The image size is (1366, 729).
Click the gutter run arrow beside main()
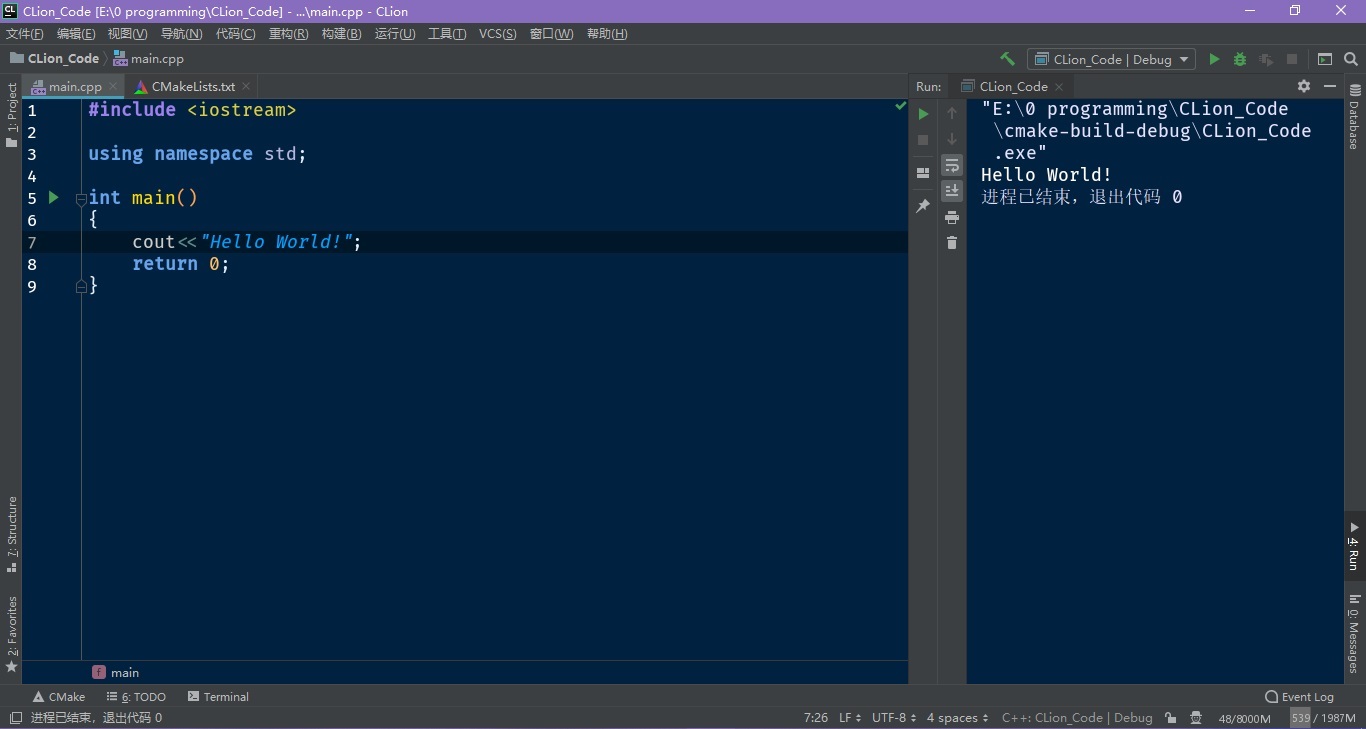54,198
